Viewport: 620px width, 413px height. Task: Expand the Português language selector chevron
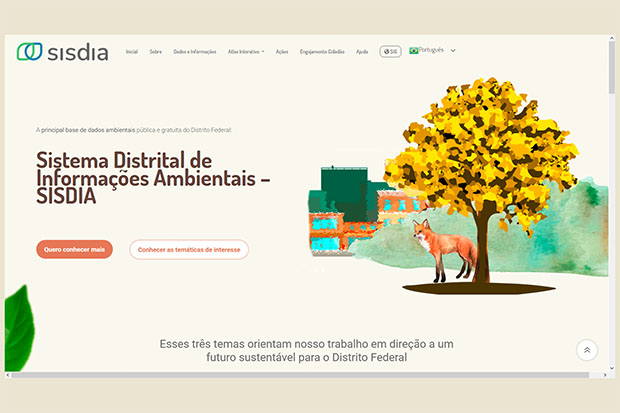[x=453, y=51]
